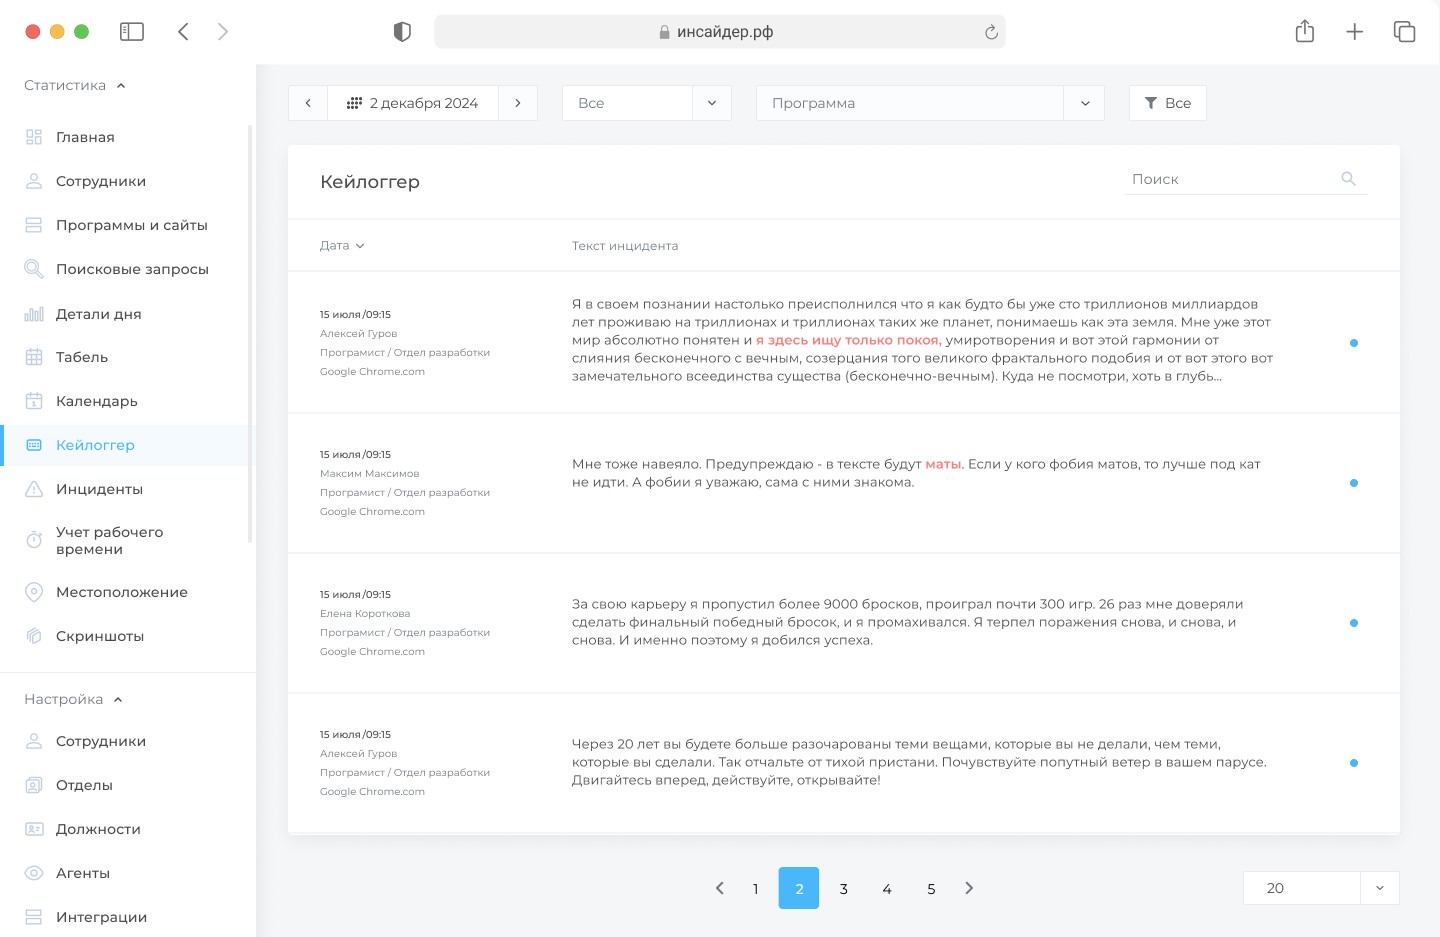The width and height of the screenshot is (1440, 937).
Task: Click the Отделы icon
Action: click(34, 785)
